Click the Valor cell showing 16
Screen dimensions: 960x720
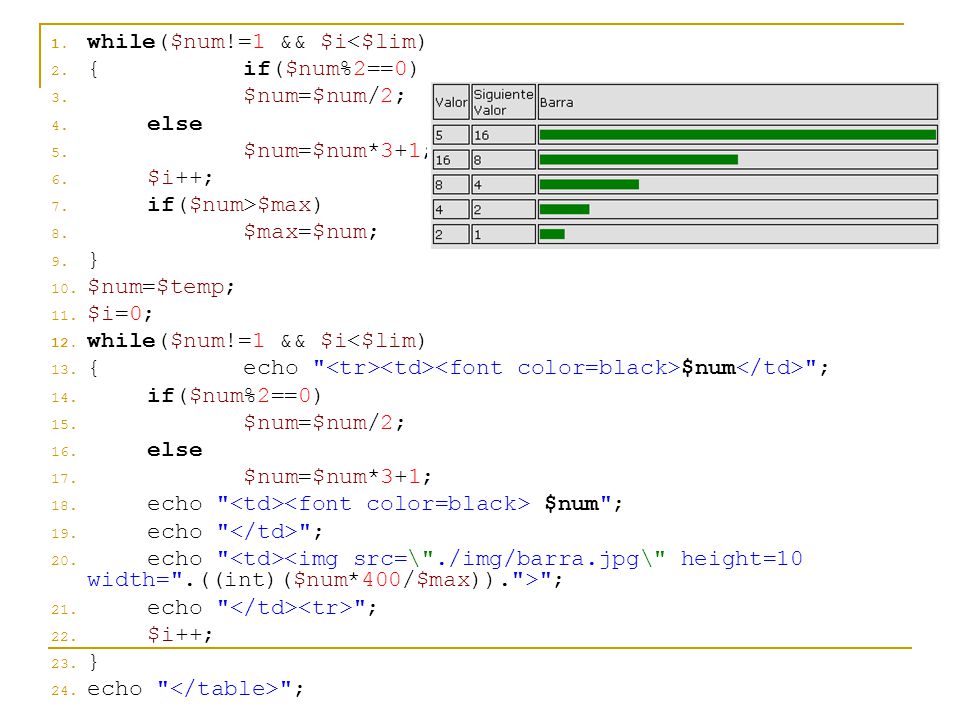coord(451,160)
